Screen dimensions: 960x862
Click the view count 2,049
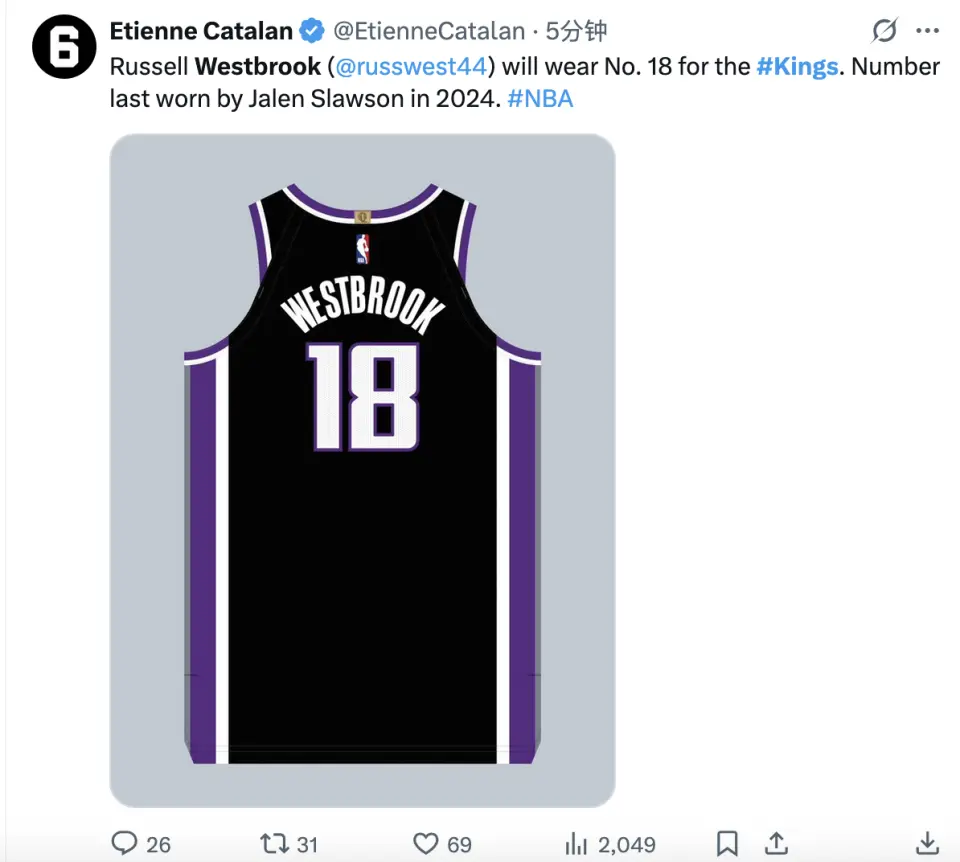click(x=625, y=844)
